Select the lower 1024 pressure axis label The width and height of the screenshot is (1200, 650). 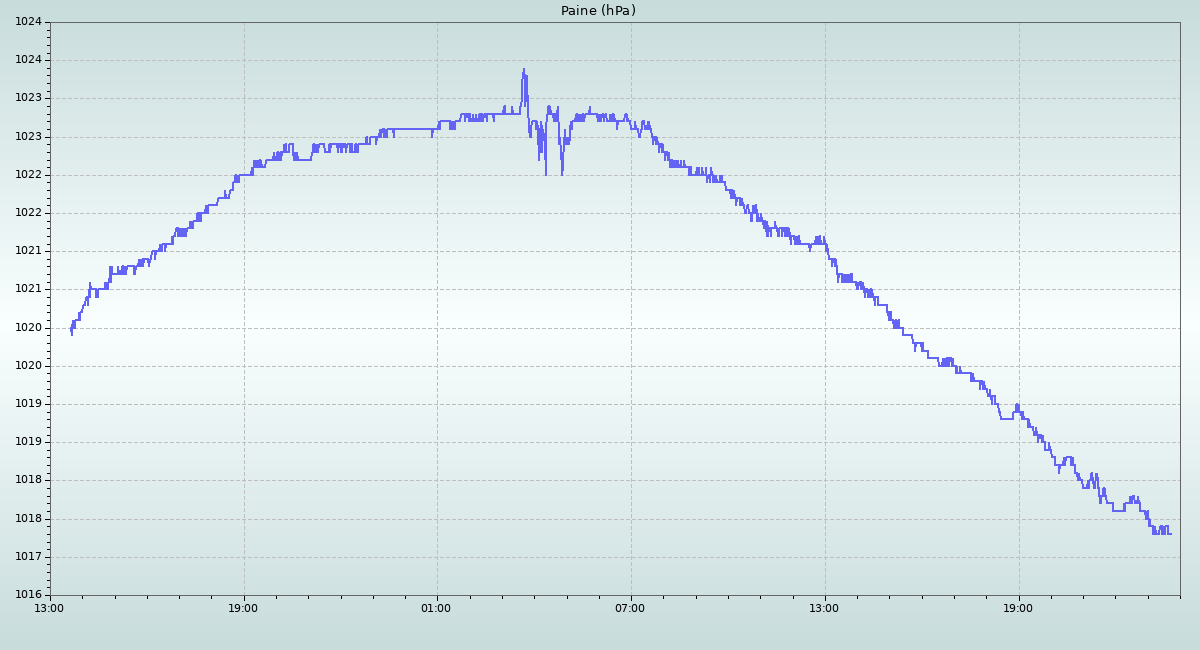coord(28,60)
